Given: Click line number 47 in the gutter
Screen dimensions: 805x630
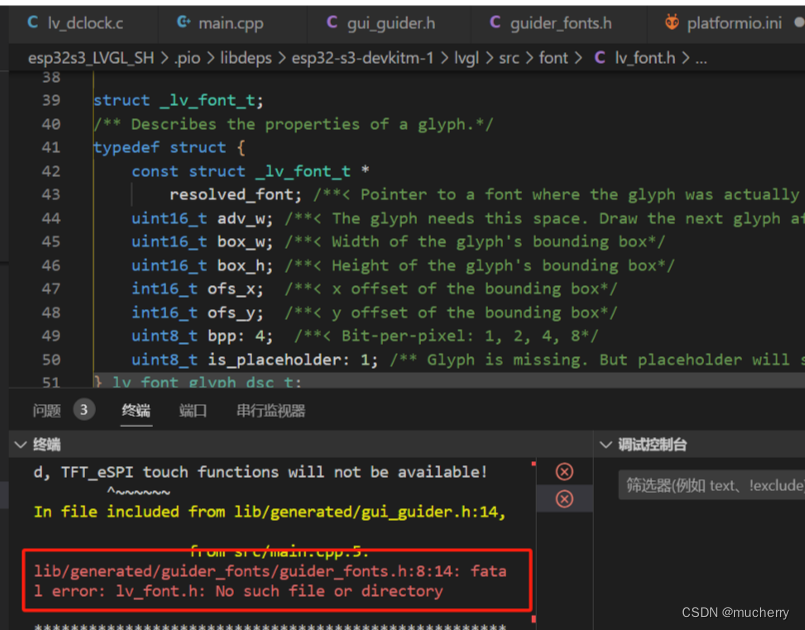Looking at the screenshot, I should (51, 289).
